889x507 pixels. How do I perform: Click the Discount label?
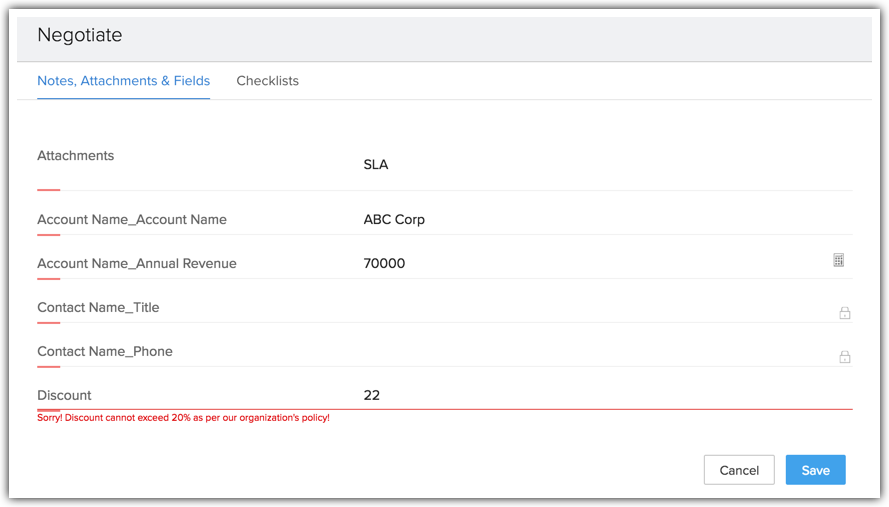[64, 396]
